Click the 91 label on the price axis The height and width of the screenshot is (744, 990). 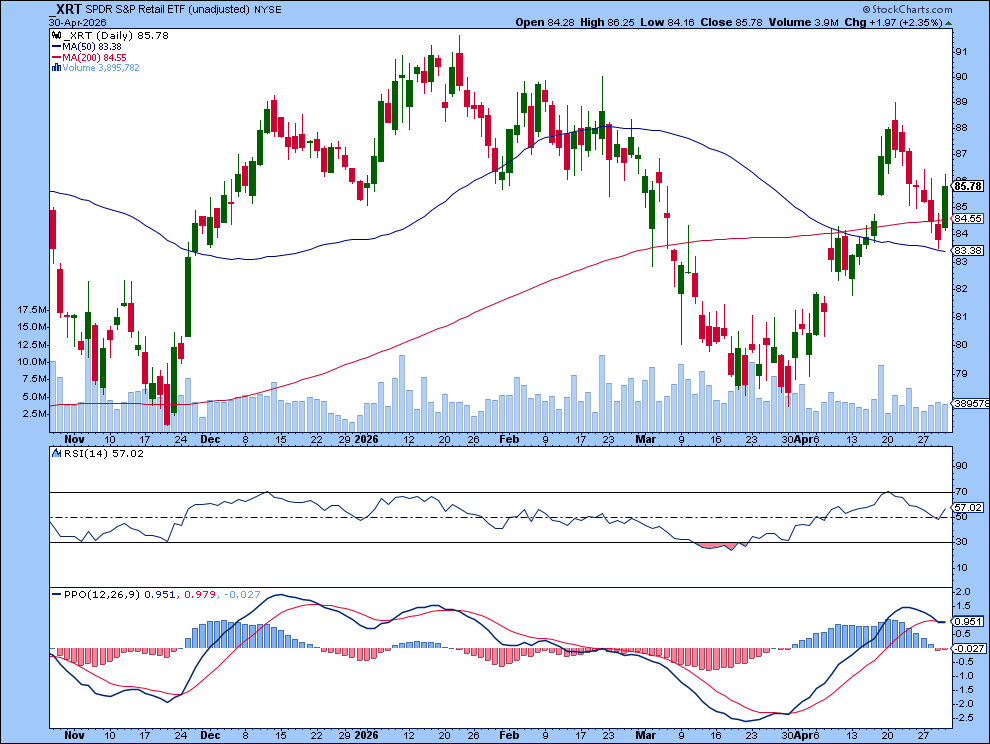[961, 52]
